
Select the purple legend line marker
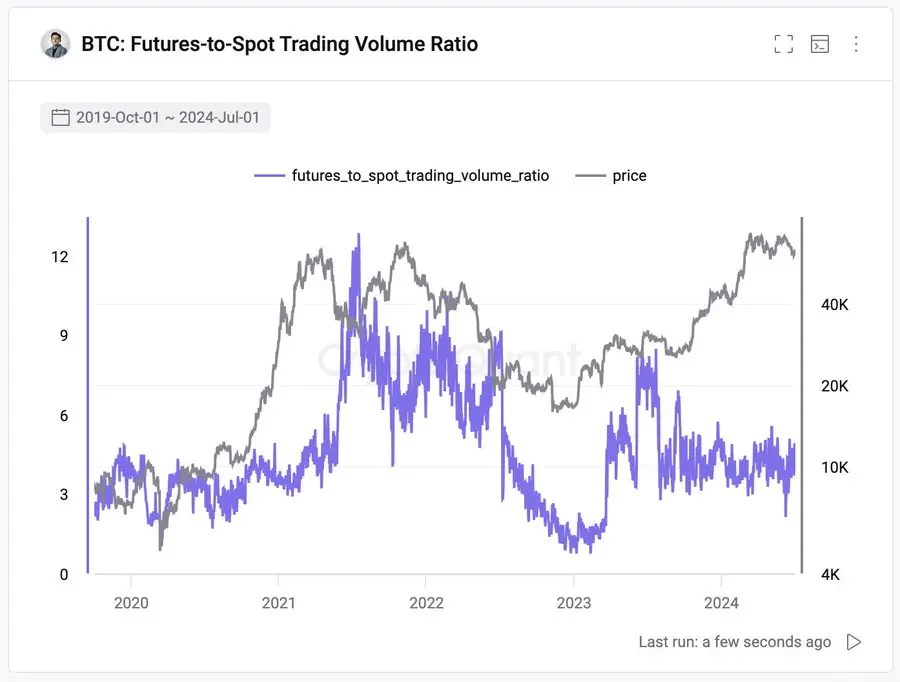pyautogui.click(x=270, y=175)
